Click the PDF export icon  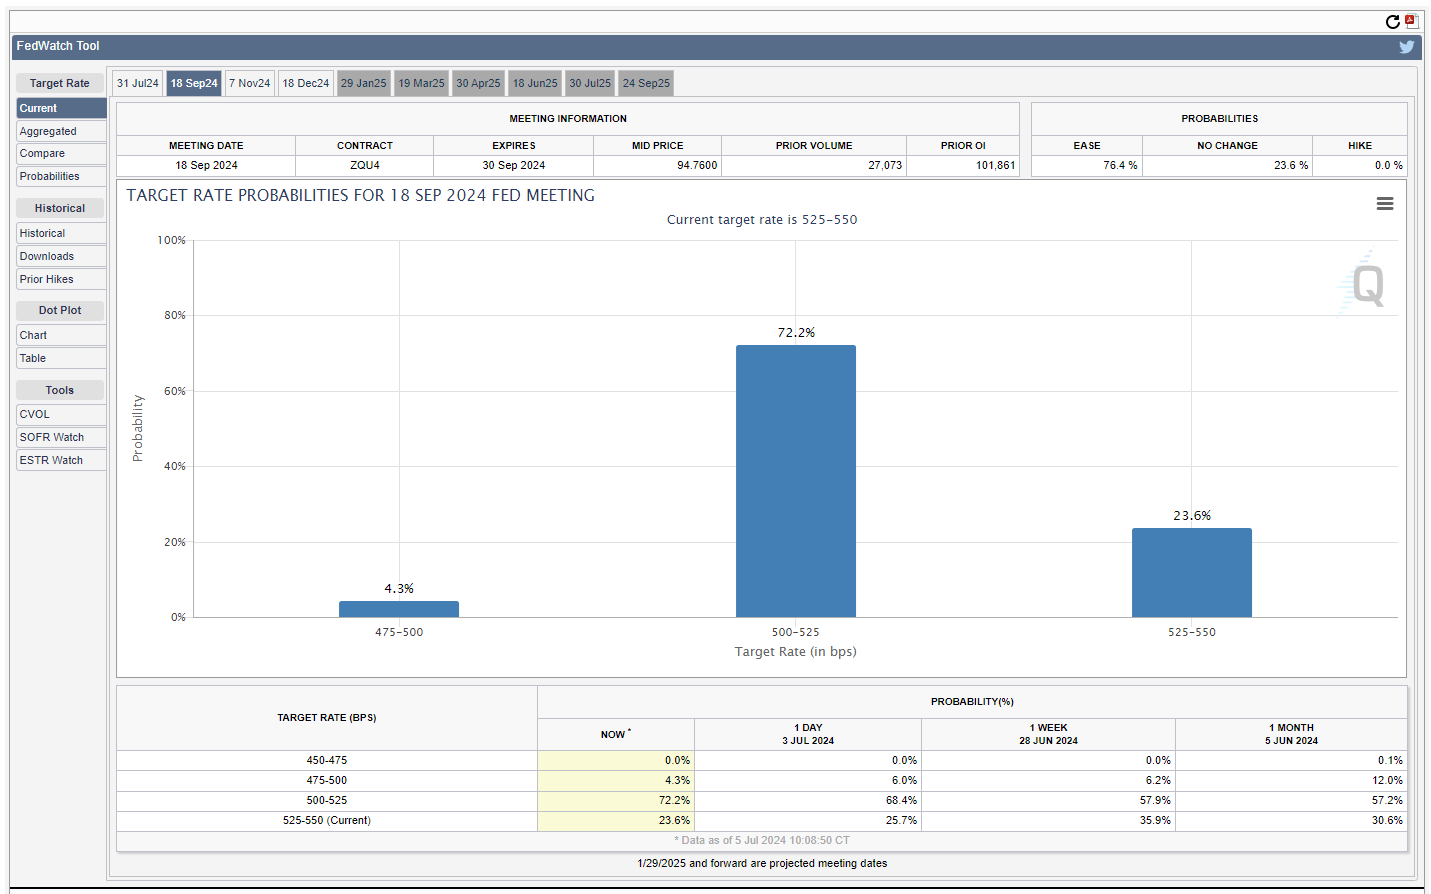(x=1411, y=21)
